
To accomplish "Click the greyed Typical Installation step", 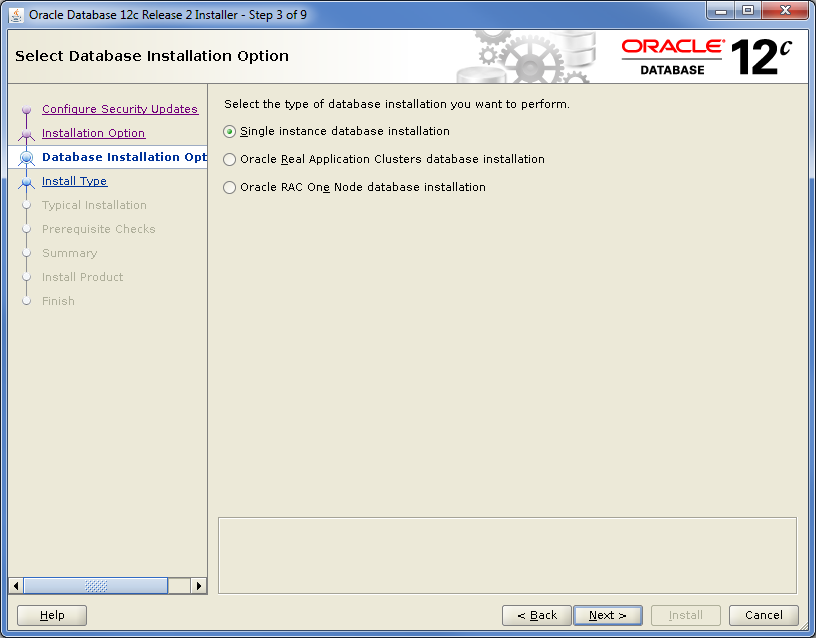I will [x=94, y=205].
